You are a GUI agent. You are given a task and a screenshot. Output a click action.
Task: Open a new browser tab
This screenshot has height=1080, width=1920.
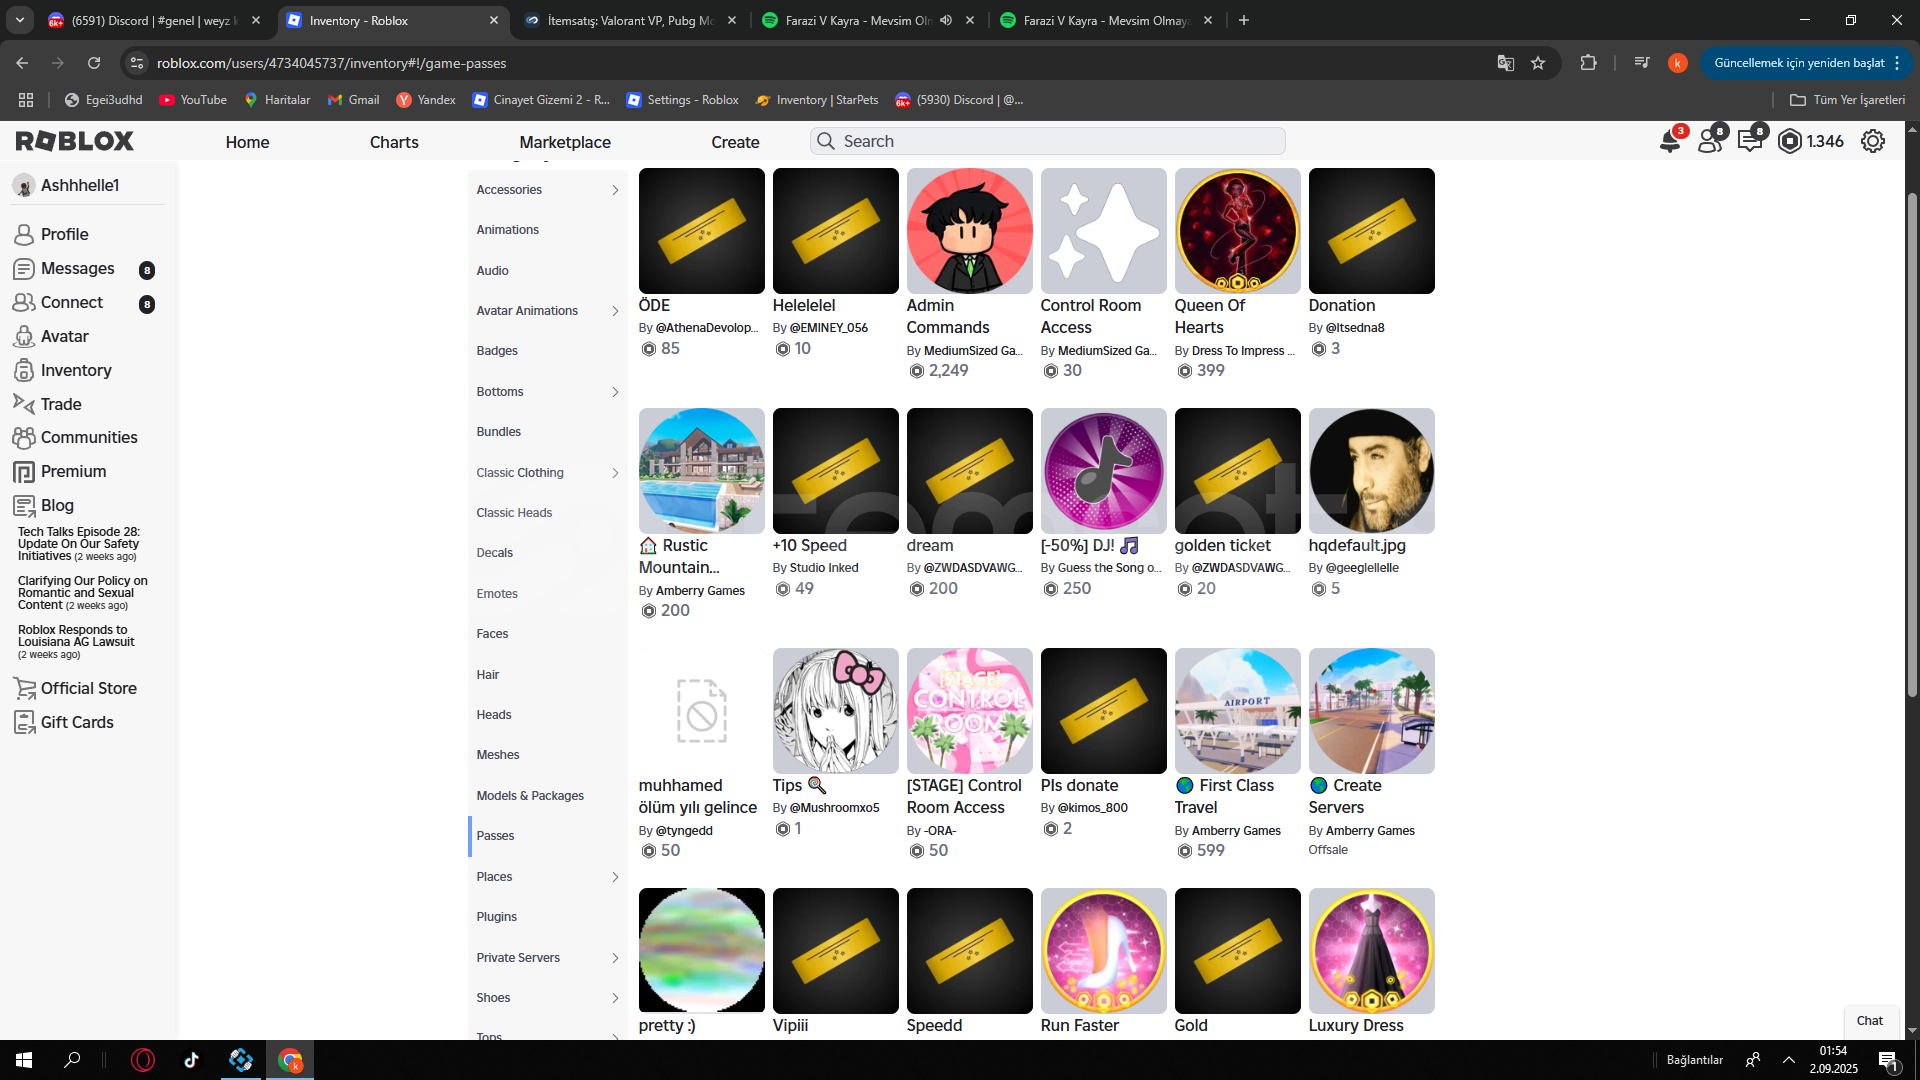(x=1244, y=20)
